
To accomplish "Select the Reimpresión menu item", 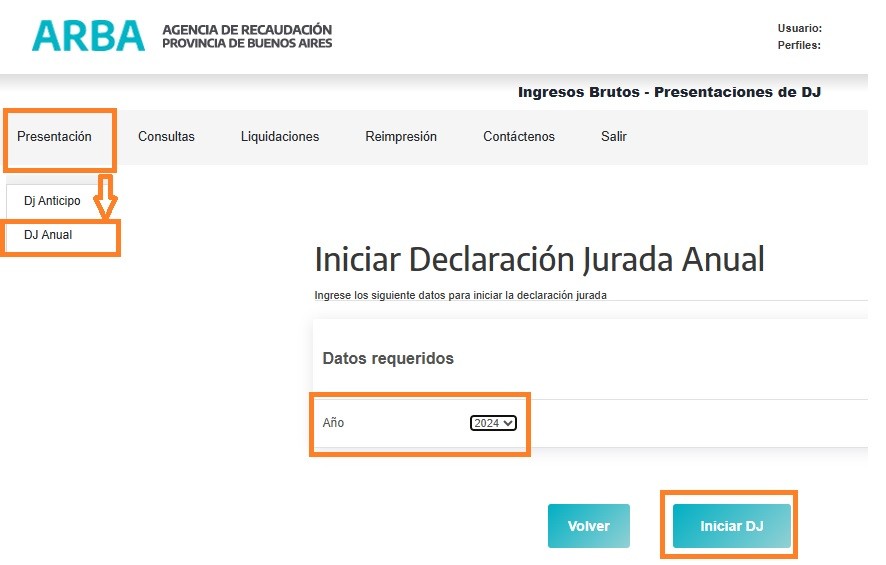I will [x=400, y=137].
